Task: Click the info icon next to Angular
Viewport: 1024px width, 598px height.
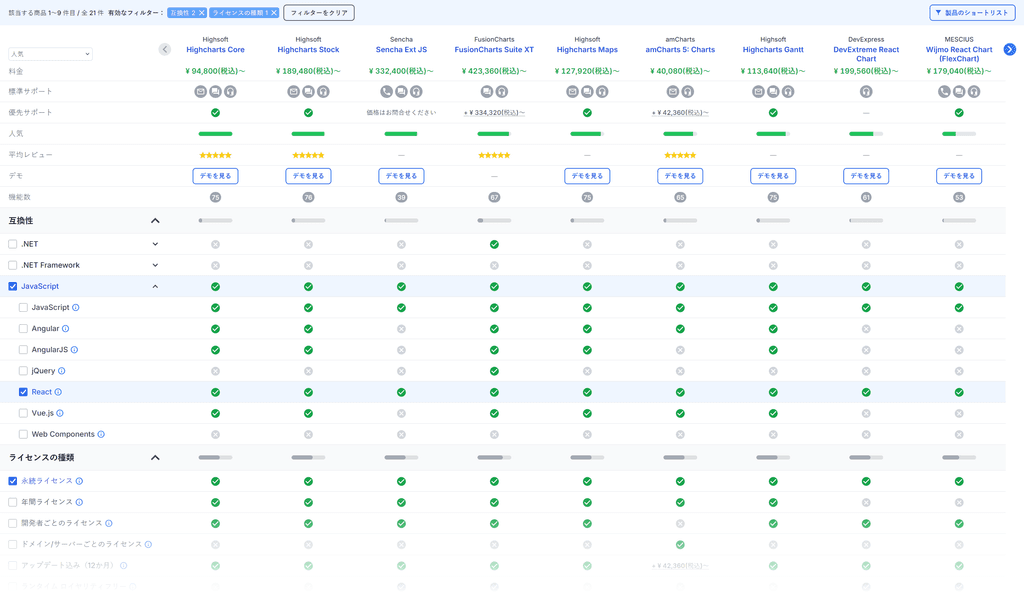Action: pos(65,328)
